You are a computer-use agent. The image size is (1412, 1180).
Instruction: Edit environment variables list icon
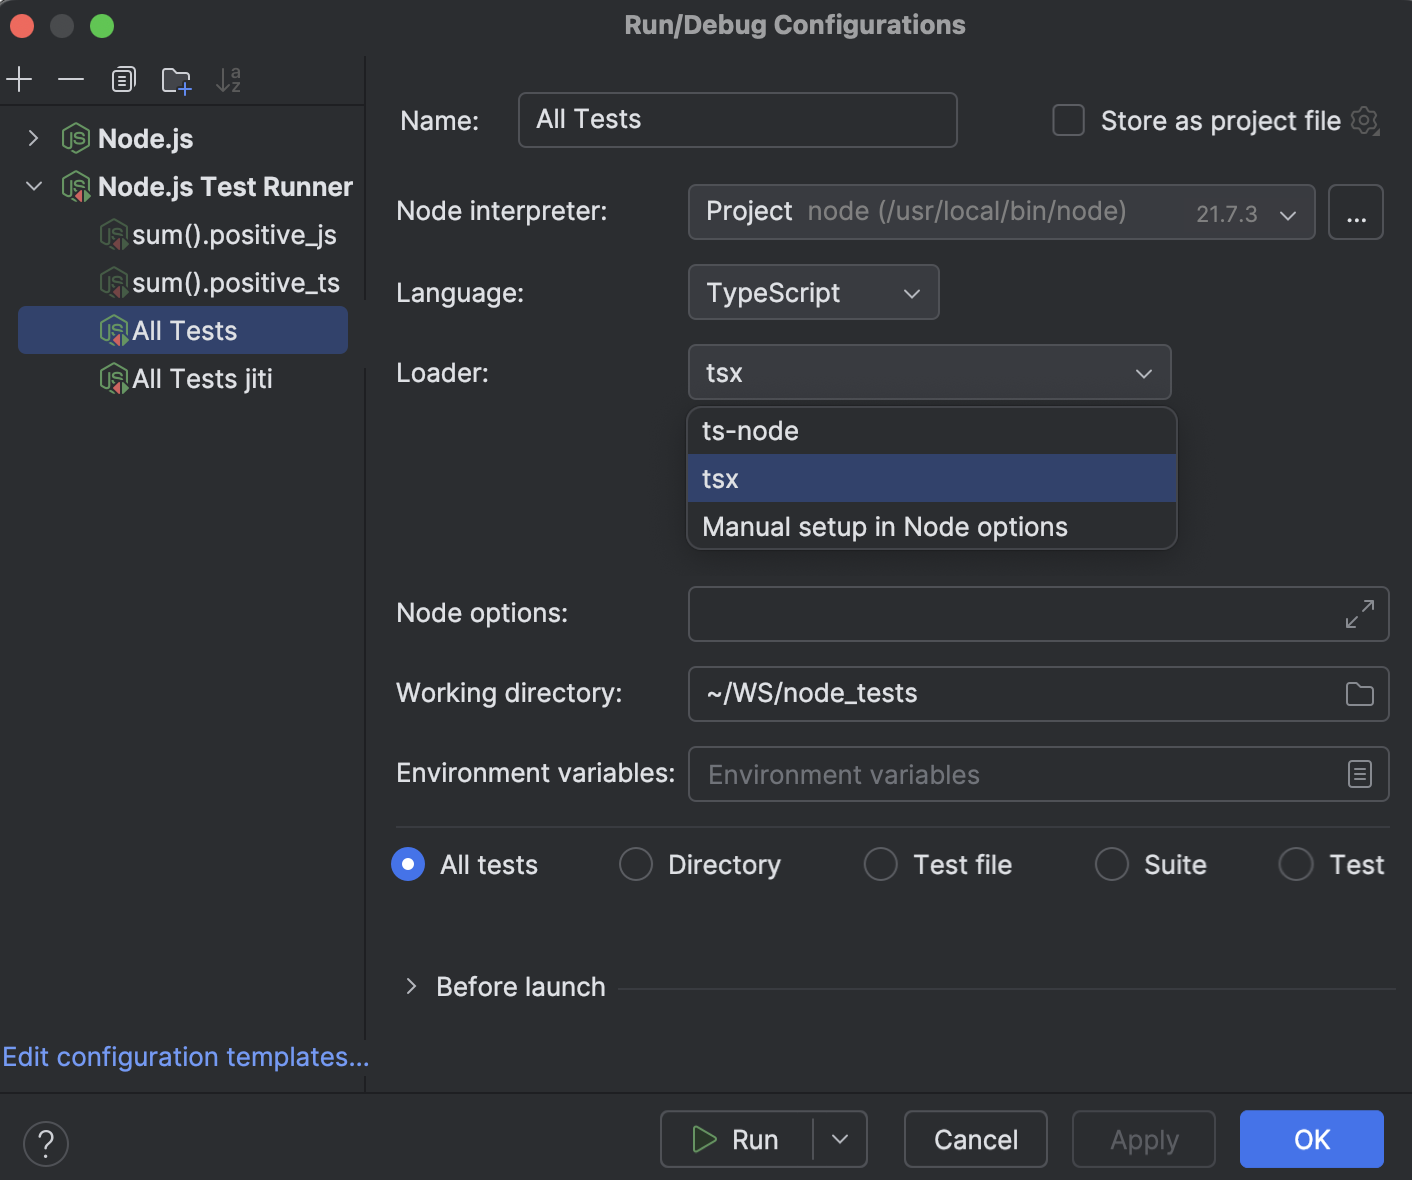point(1360,774)
